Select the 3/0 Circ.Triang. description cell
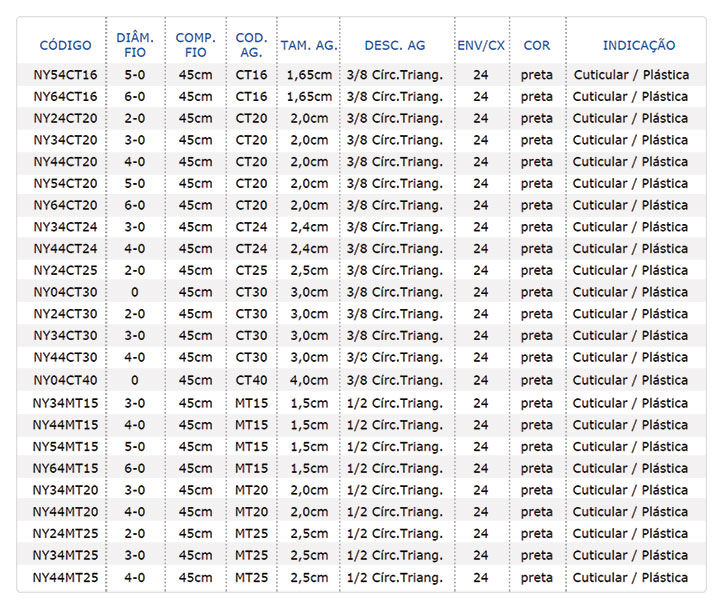722x606 pixels. coord(394,357)
